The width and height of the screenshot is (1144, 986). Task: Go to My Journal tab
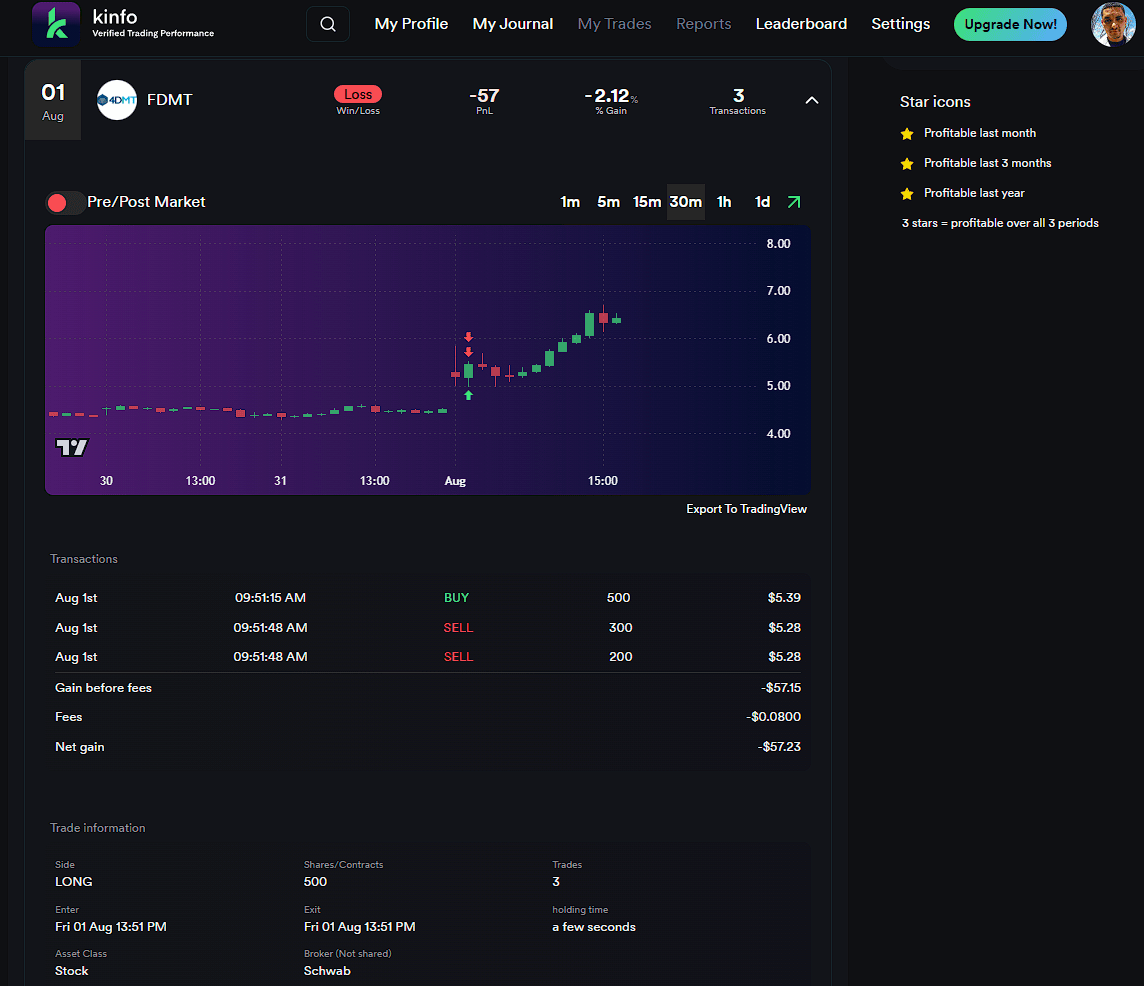point(512,24)
